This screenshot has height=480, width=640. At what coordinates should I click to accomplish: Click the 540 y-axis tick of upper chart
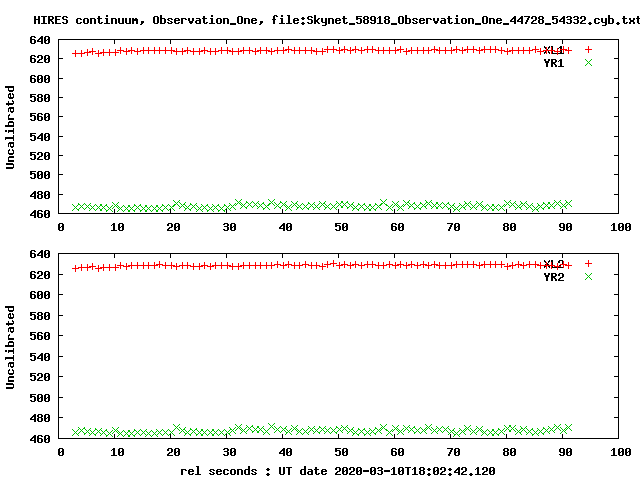point(40,137)
